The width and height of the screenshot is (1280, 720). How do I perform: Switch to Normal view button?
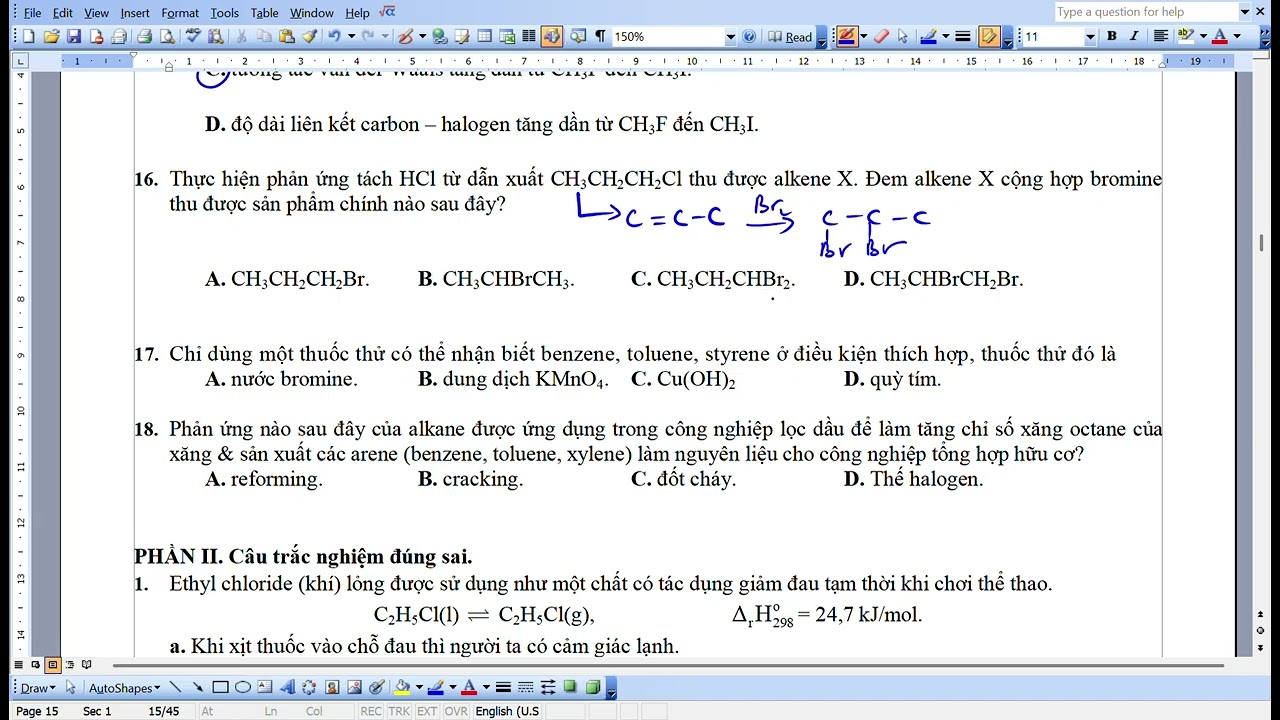(x=19, y=665)
